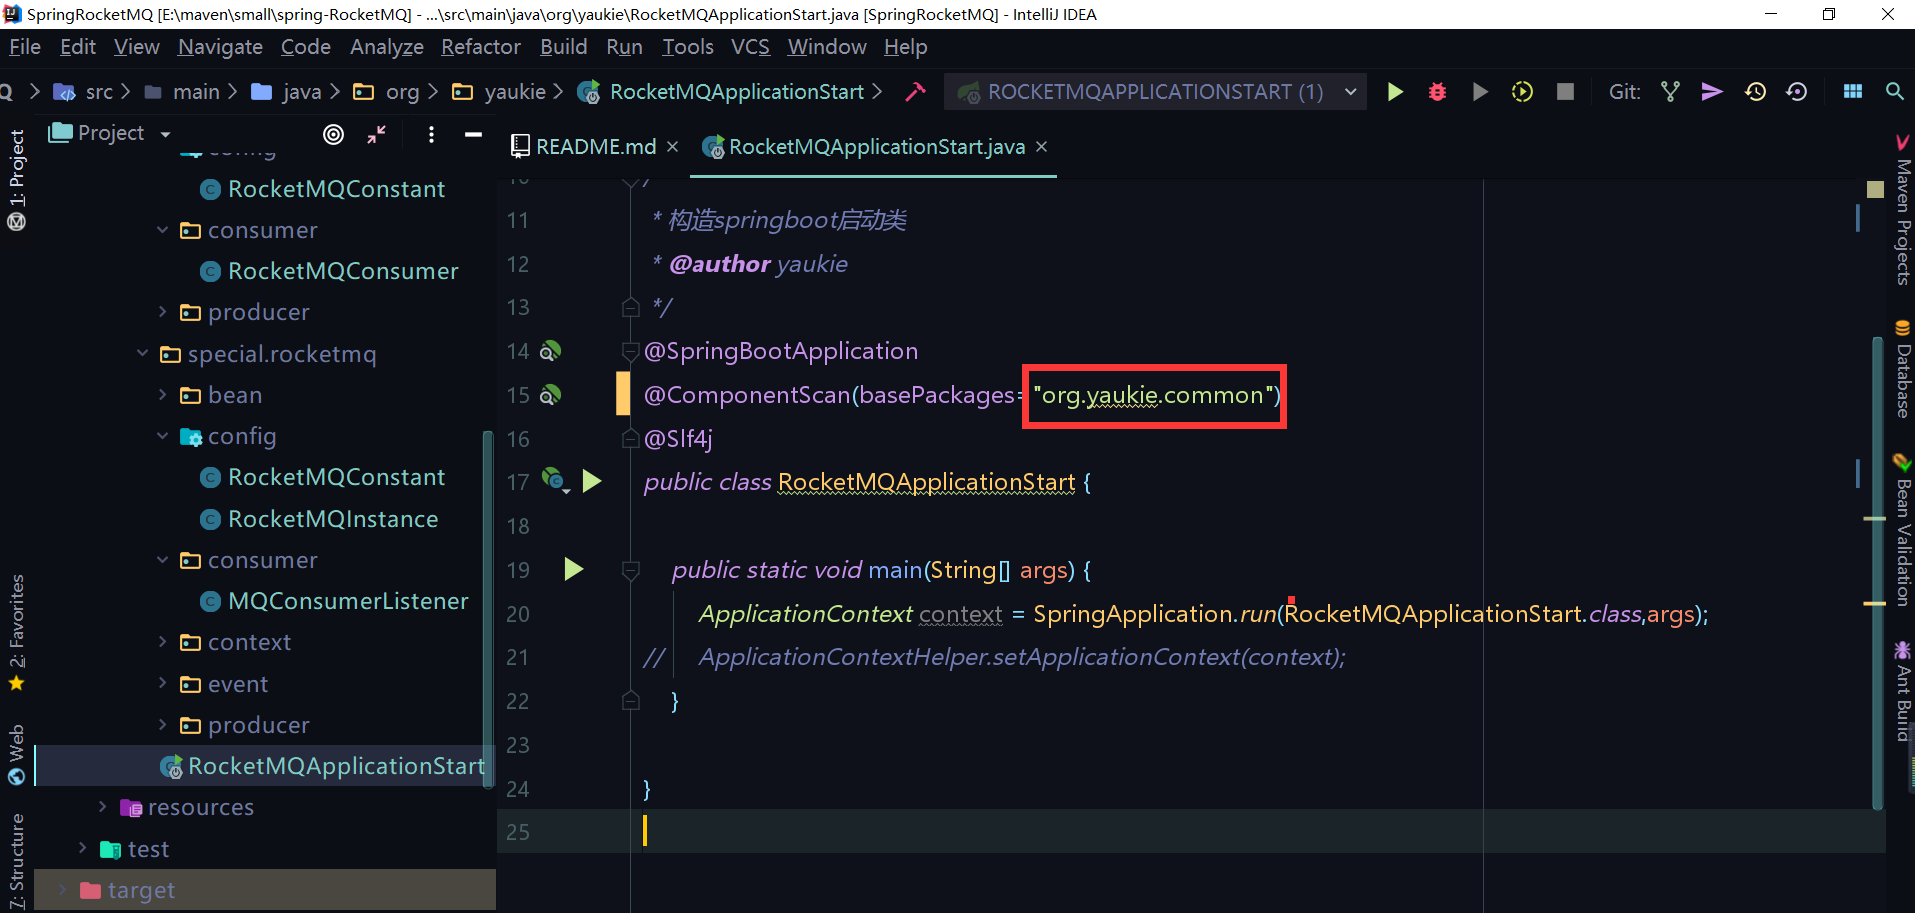
Task: Expand the event package
Action: (x=162, y=683)
